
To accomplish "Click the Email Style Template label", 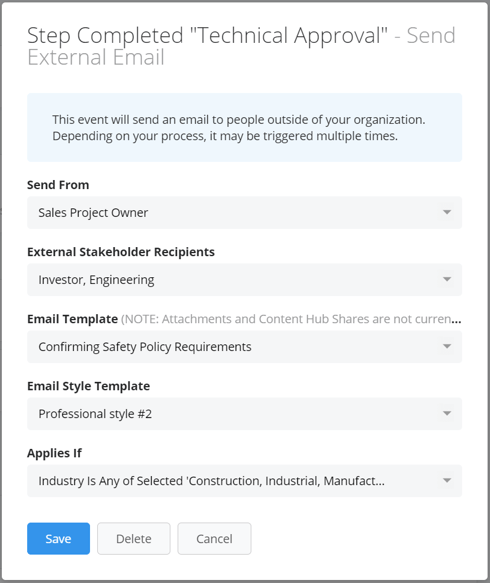I will coord(88,386).
